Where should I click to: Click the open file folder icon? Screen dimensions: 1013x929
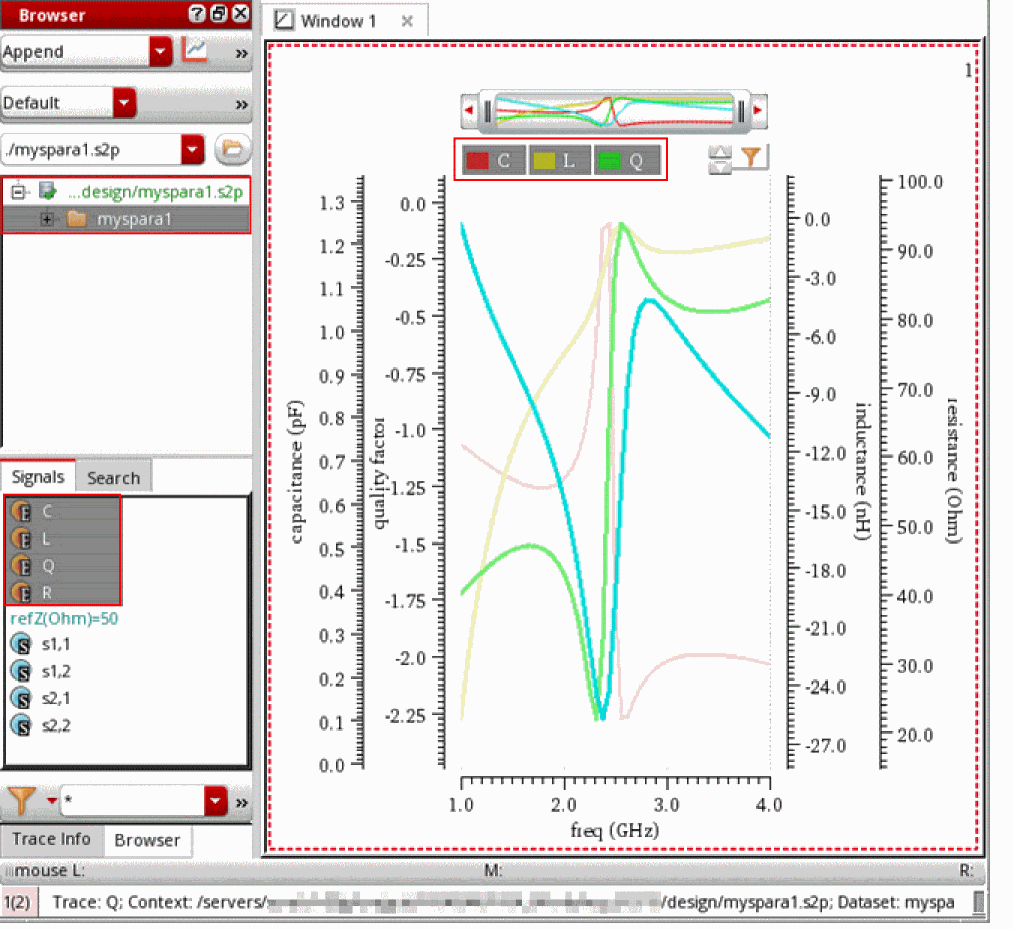(x=232, y=149)
